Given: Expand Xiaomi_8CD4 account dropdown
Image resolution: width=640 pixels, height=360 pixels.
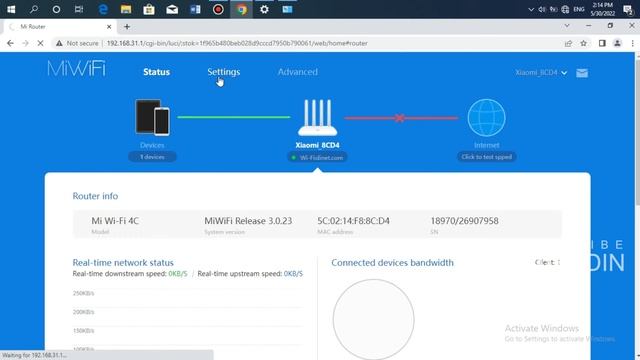Looking at the screenshot, I should pyautogui.click(x=541, y=73).
